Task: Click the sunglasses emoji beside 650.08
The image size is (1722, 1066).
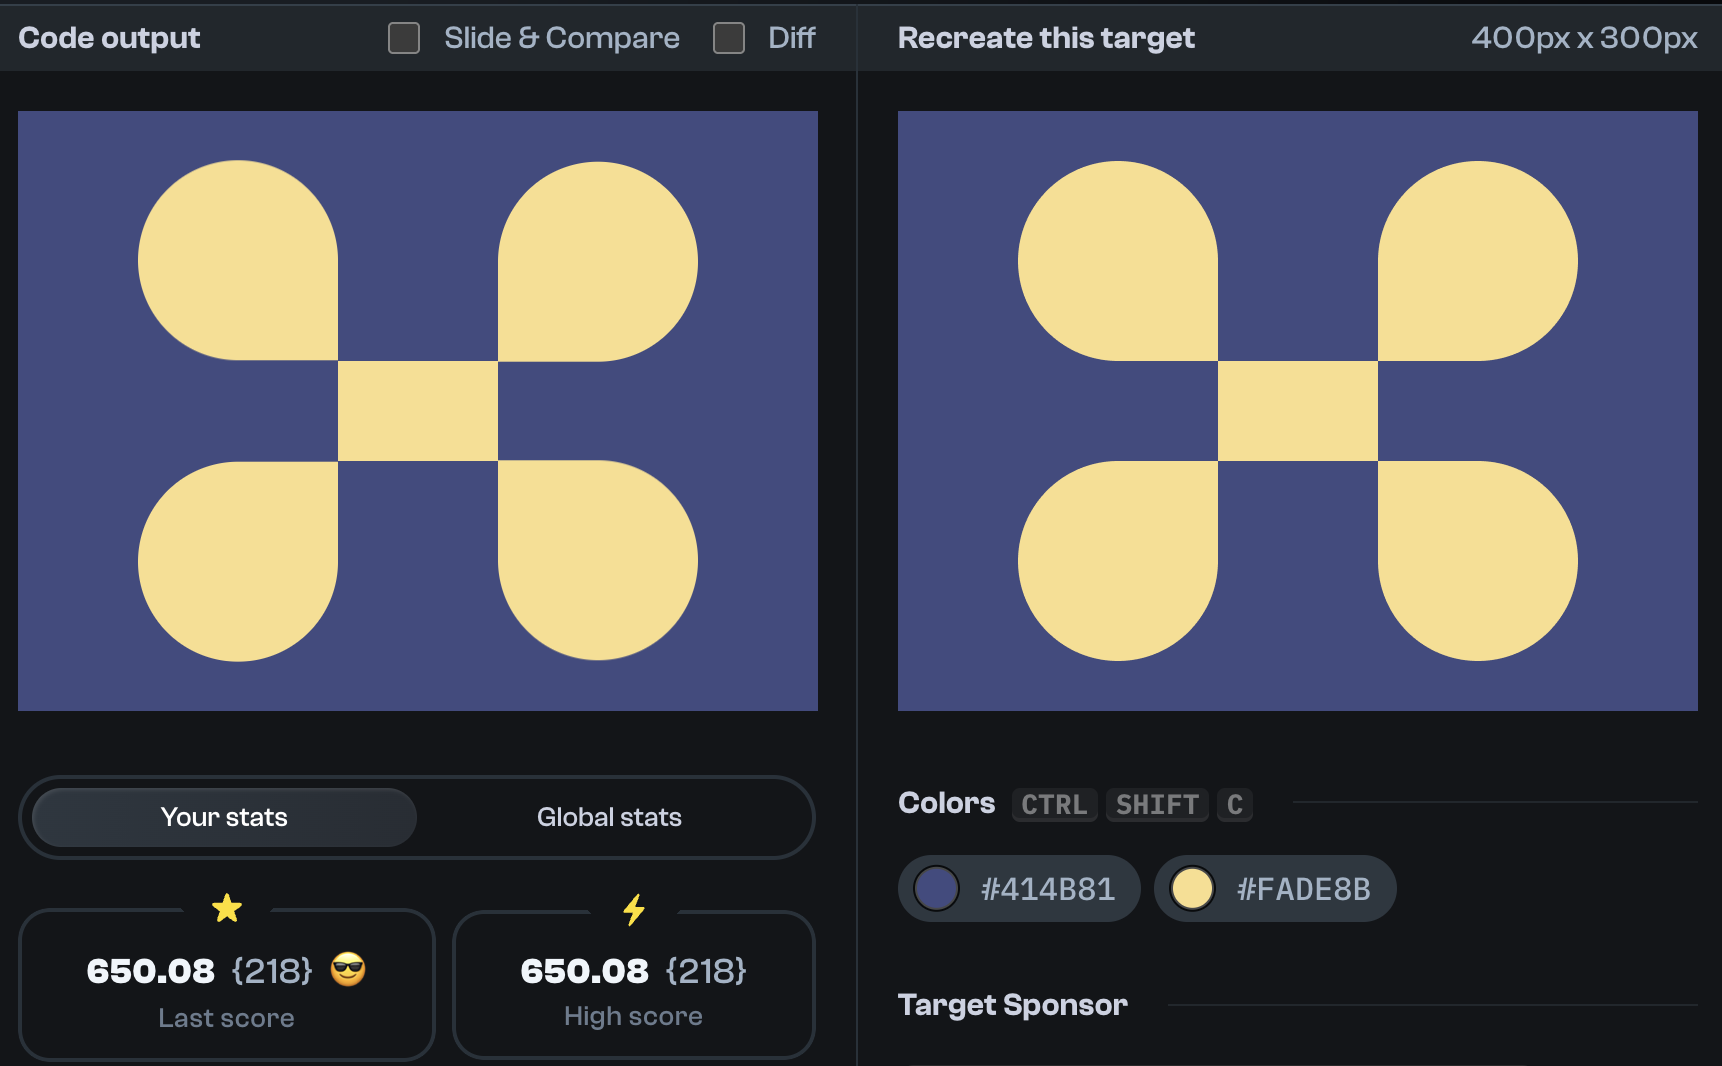Action: click(x=349, y=969)
